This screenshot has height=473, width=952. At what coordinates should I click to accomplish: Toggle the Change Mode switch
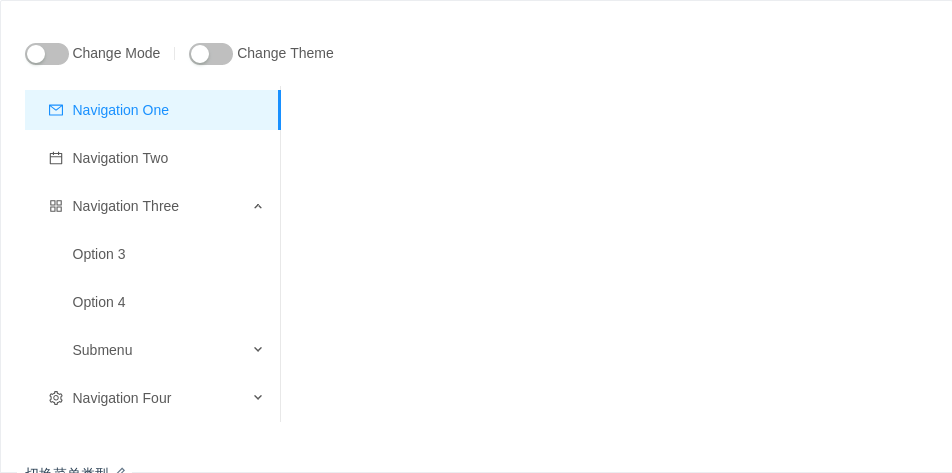coord(47,53)
